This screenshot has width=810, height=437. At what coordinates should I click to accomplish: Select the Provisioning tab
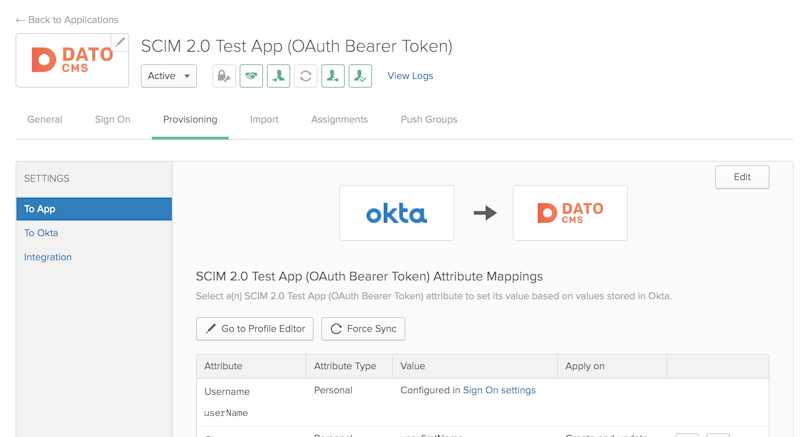[x=190, y=119]
